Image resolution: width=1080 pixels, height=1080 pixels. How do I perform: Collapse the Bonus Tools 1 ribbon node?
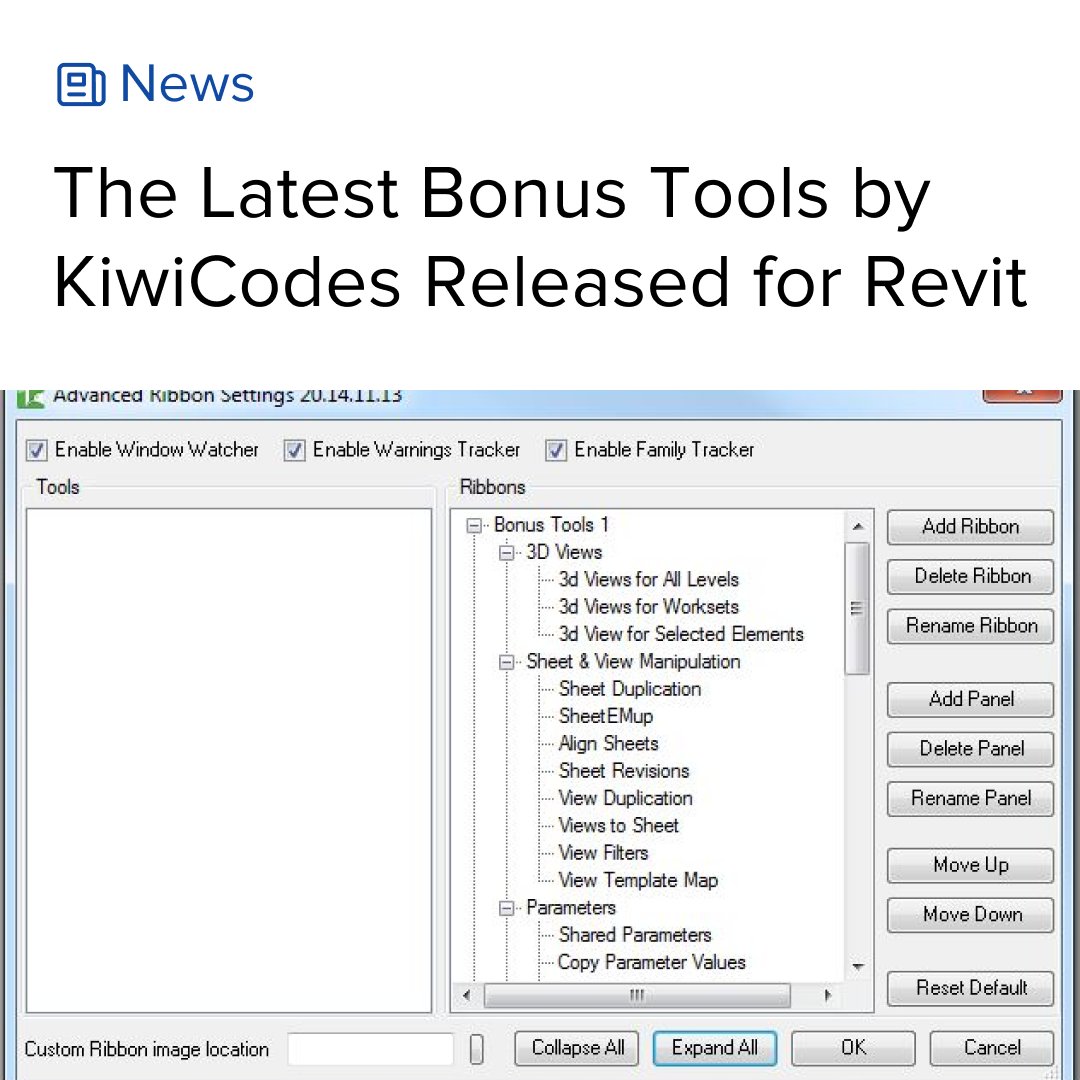474,526
